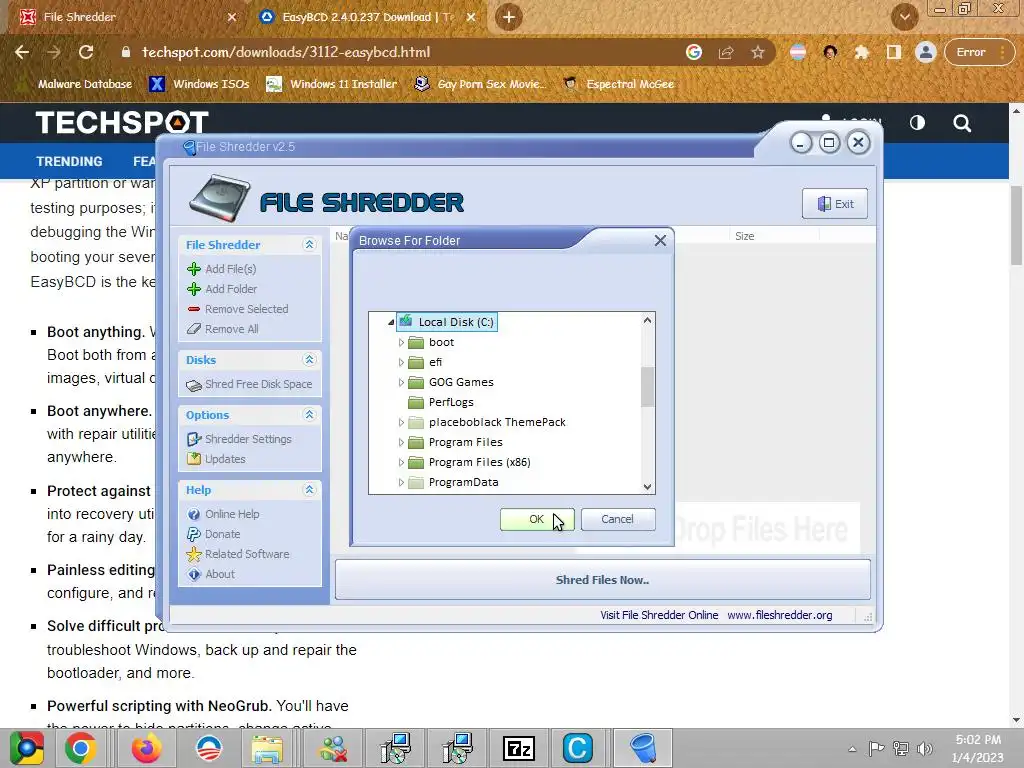Image resolution: width=1024 pixels, height=768 pixels.
Task: Expand the efi folder node
Action: (401, 362)
